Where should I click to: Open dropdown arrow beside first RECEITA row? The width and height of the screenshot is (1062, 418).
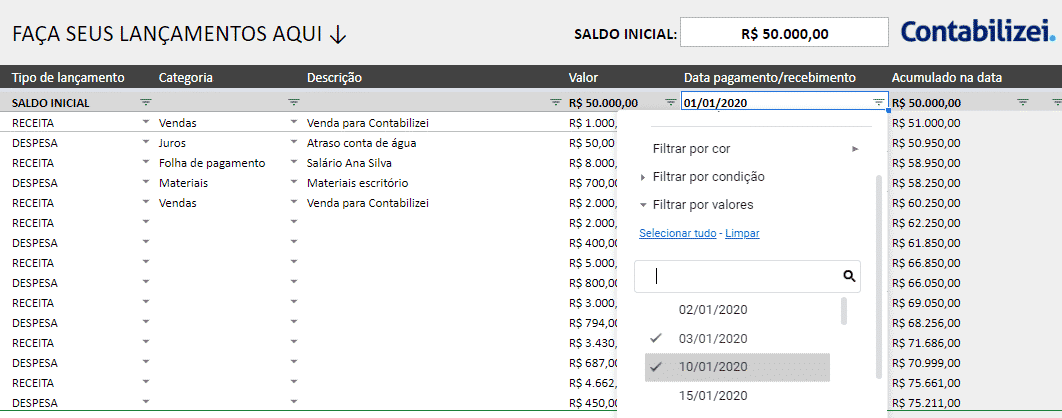pyautogui.click(x=146, y=122)
